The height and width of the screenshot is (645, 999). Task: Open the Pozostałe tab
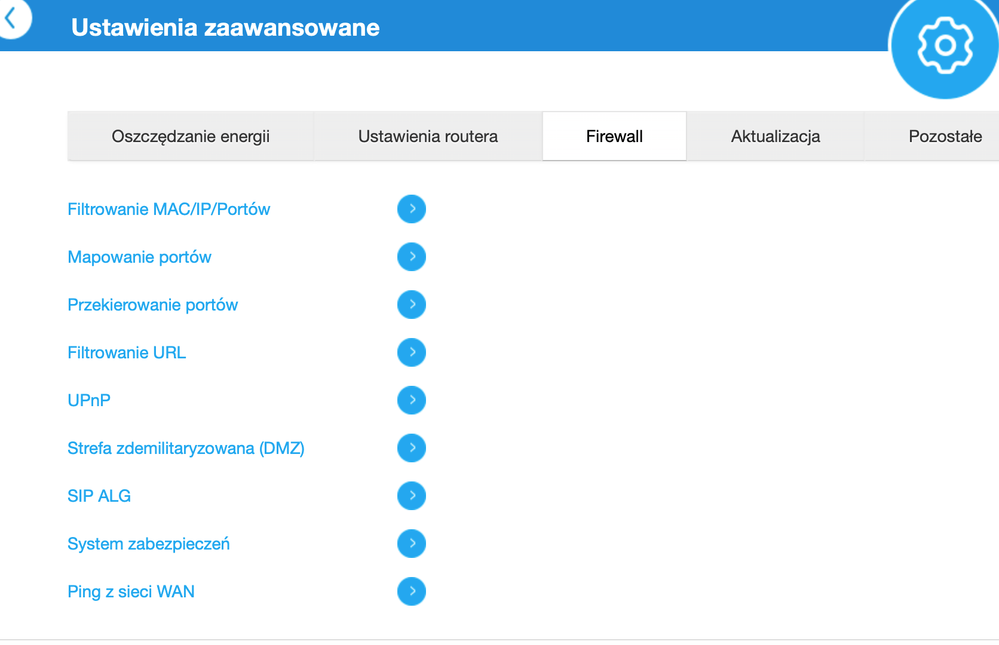944,136
